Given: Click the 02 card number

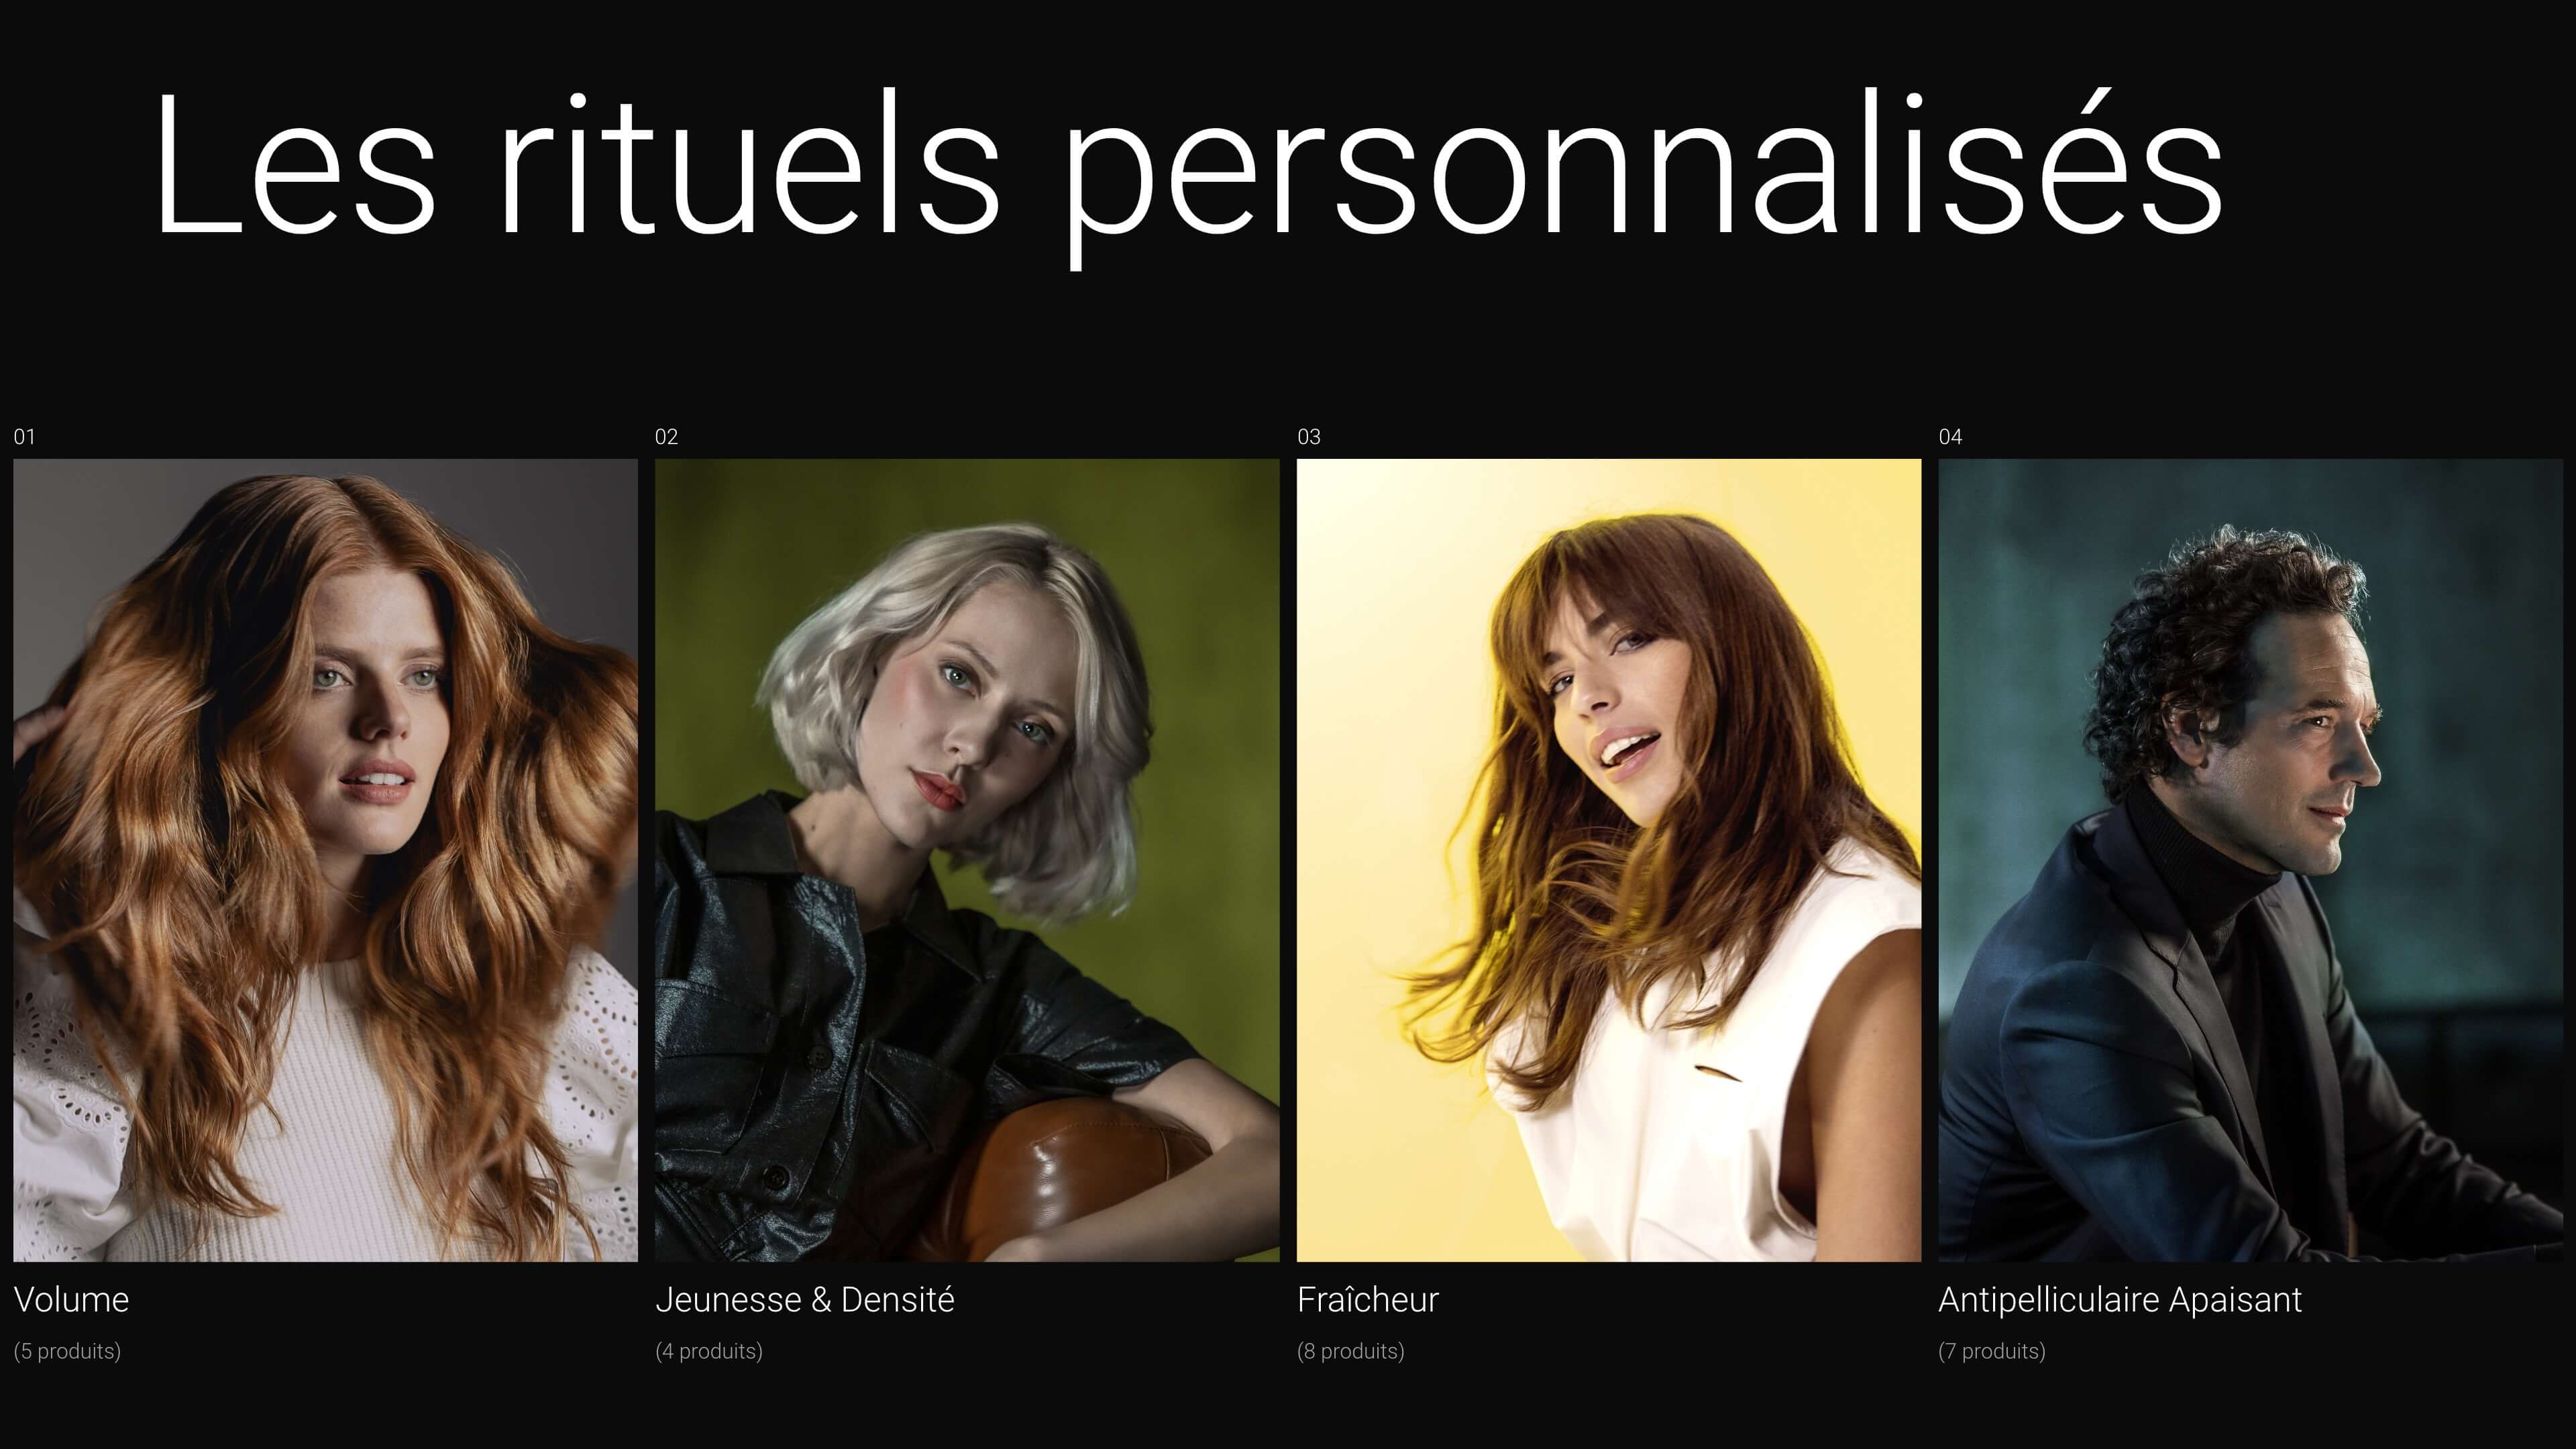Looking at the screenshot, I should 666,437.
